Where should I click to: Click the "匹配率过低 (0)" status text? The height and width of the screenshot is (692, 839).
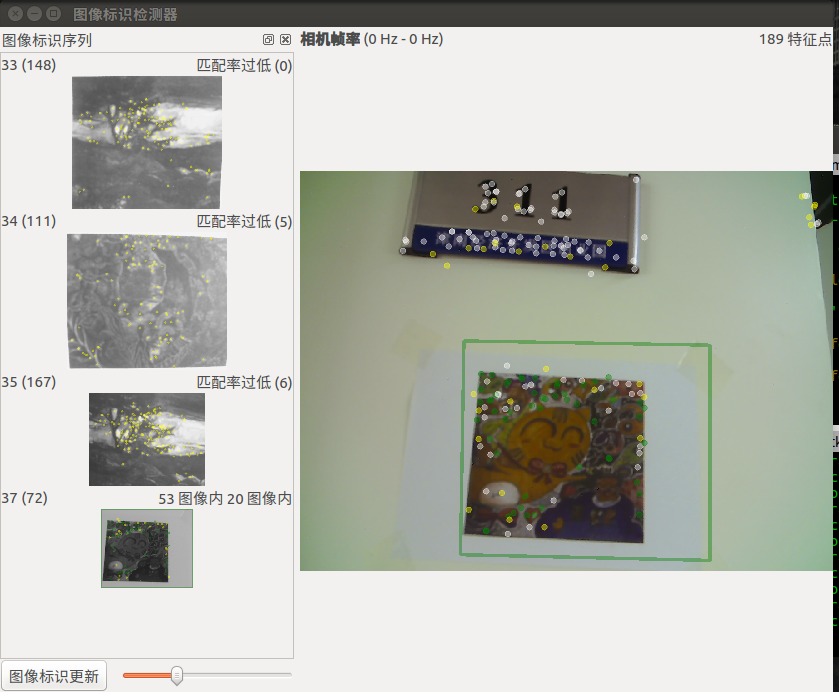pos(244,66)
